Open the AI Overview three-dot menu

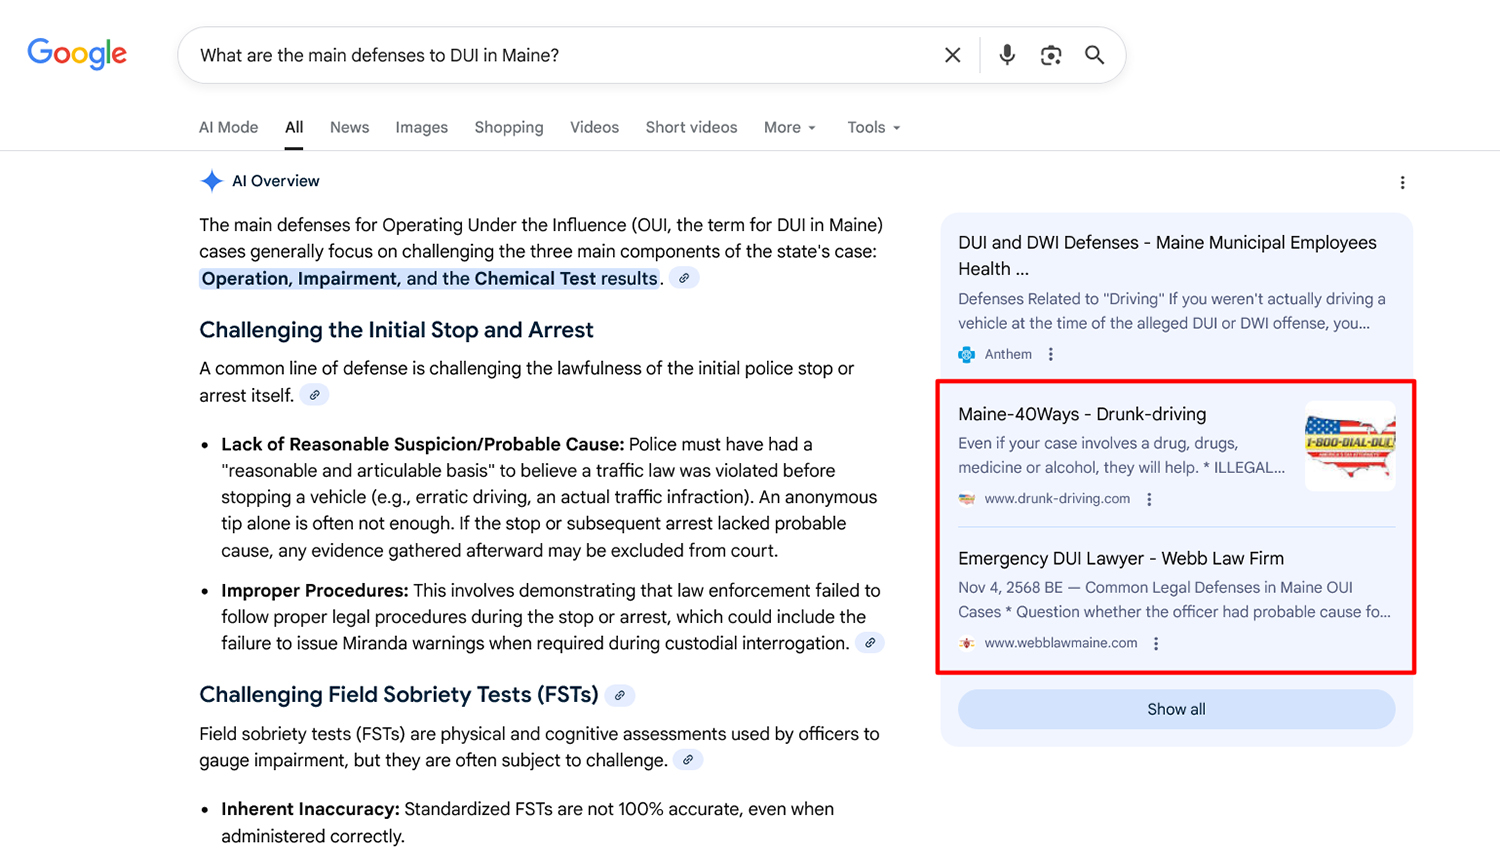coord(1403,182)
